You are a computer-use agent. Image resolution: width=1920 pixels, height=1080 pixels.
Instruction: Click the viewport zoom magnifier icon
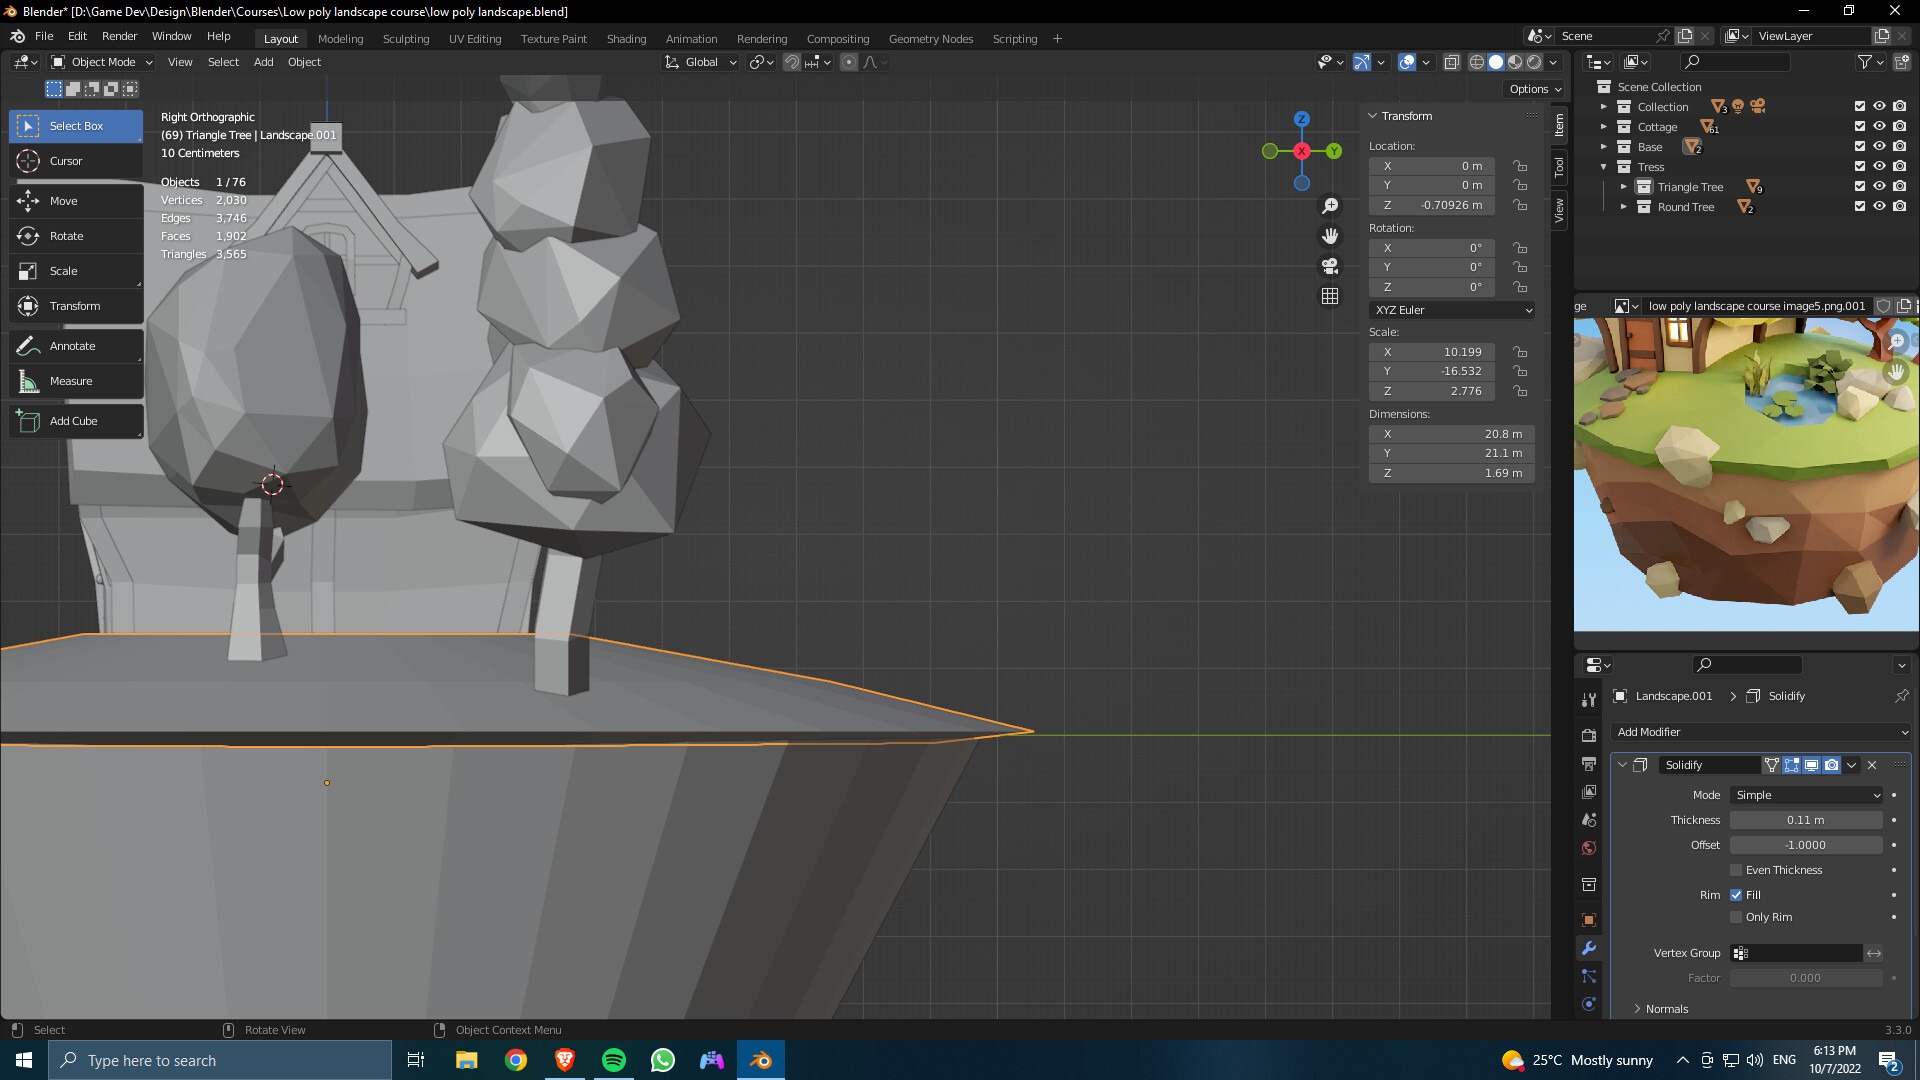pyautogui.click(x=1330, y=205)
